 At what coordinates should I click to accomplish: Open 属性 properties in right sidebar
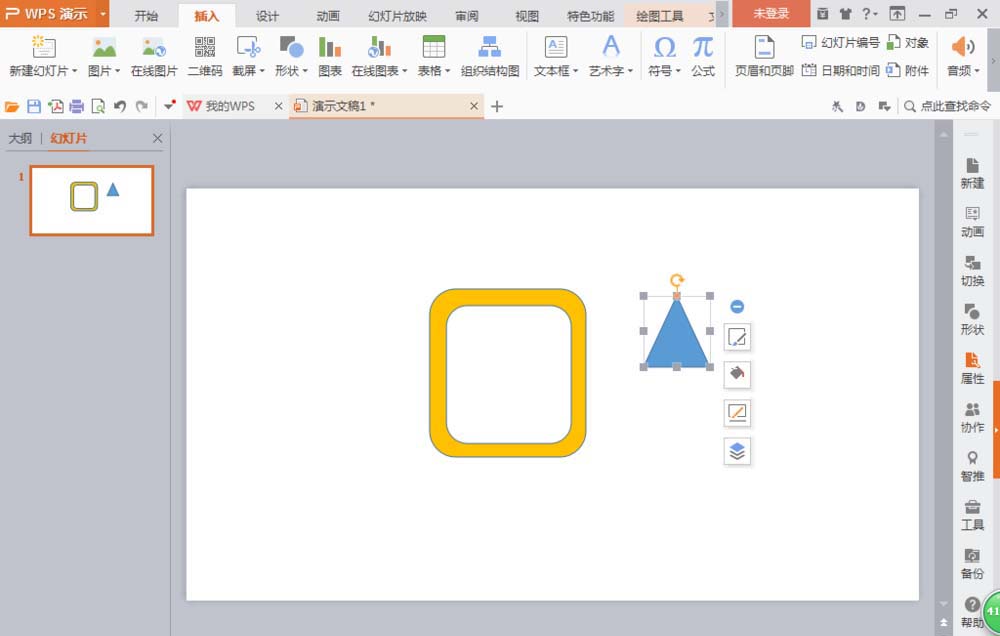pyautogui.click(x=972, y=367)
